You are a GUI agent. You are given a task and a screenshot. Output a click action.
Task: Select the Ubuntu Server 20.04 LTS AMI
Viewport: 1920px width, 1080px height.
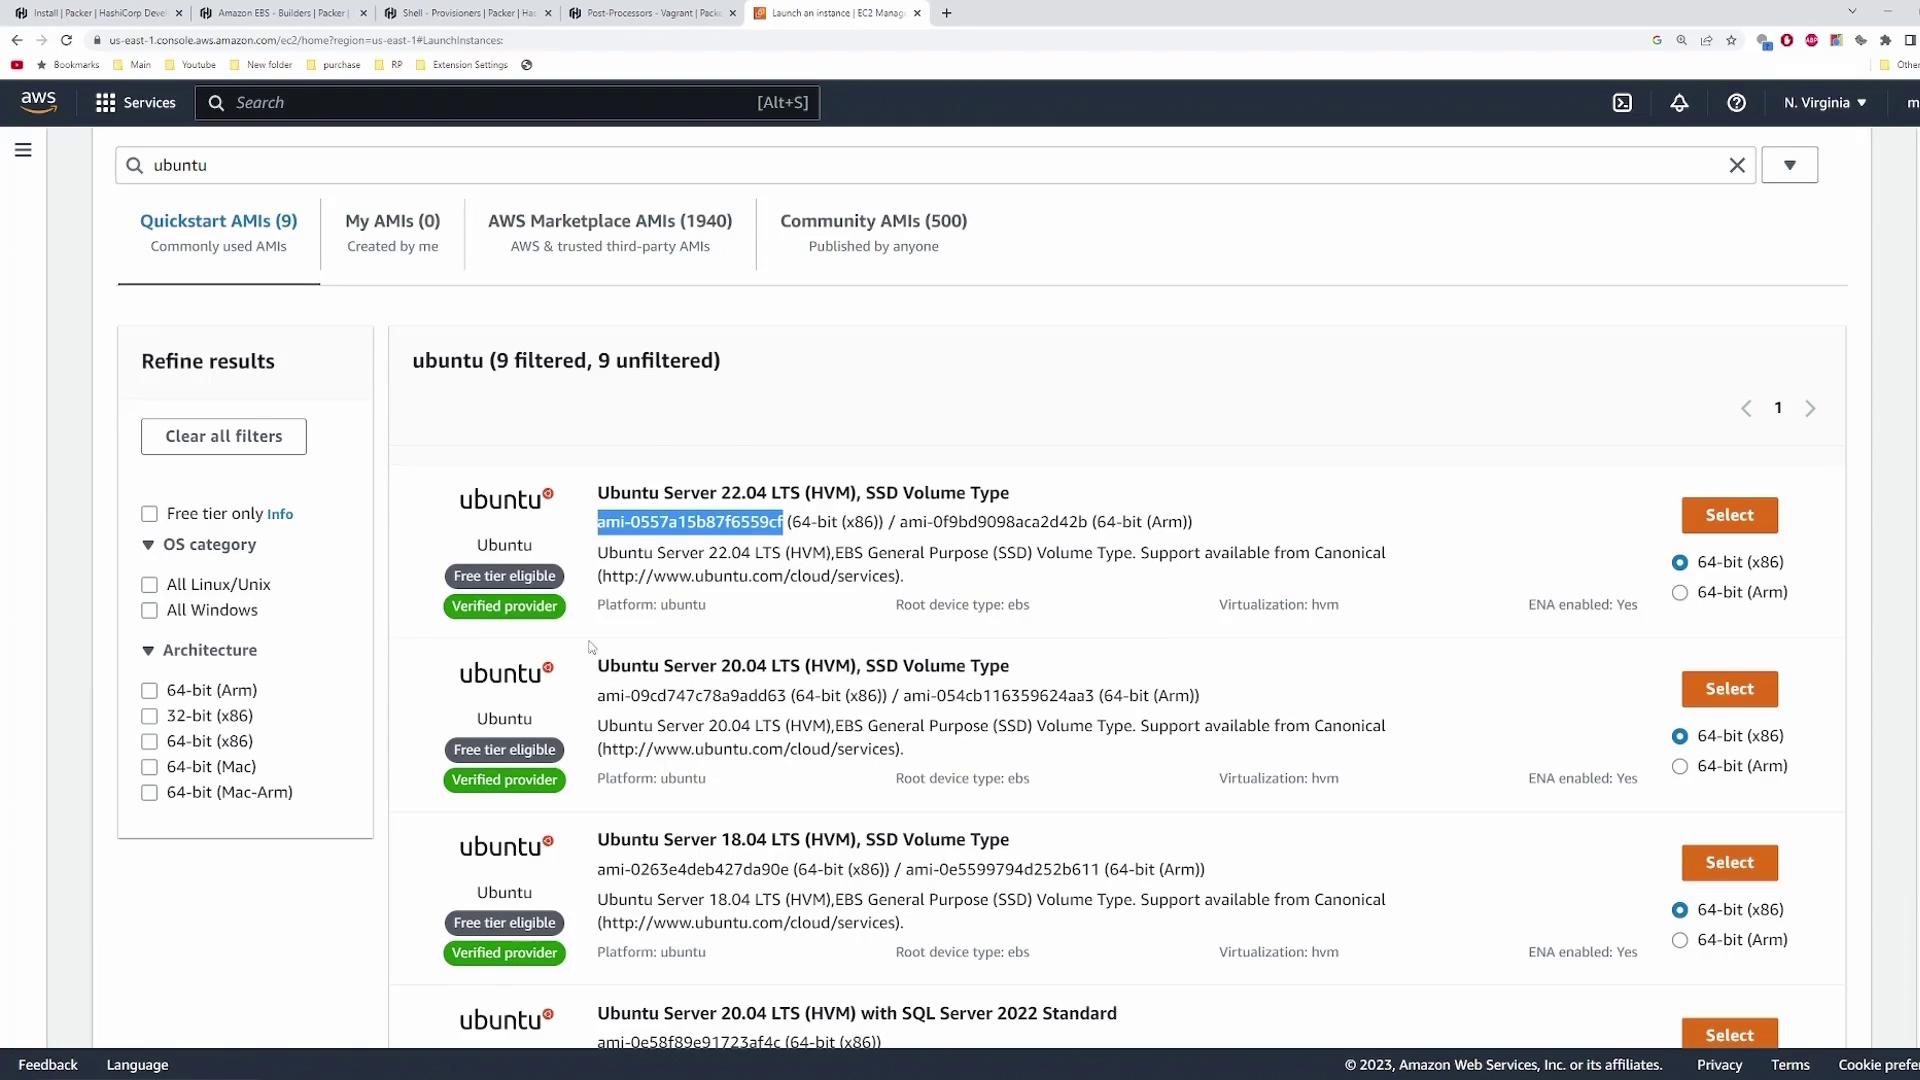1729,689
